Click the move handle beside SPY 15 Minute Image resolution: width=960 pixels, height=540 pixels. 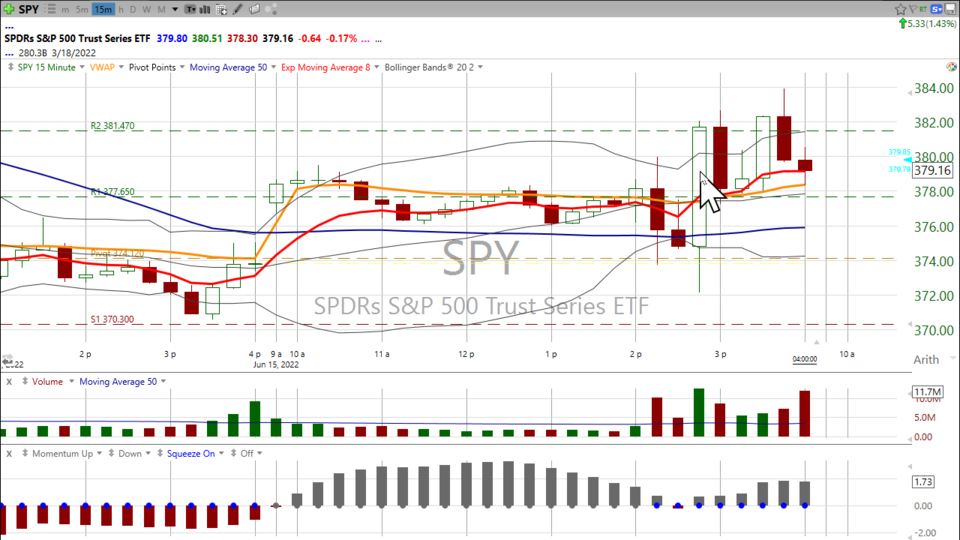click(10, 67)
